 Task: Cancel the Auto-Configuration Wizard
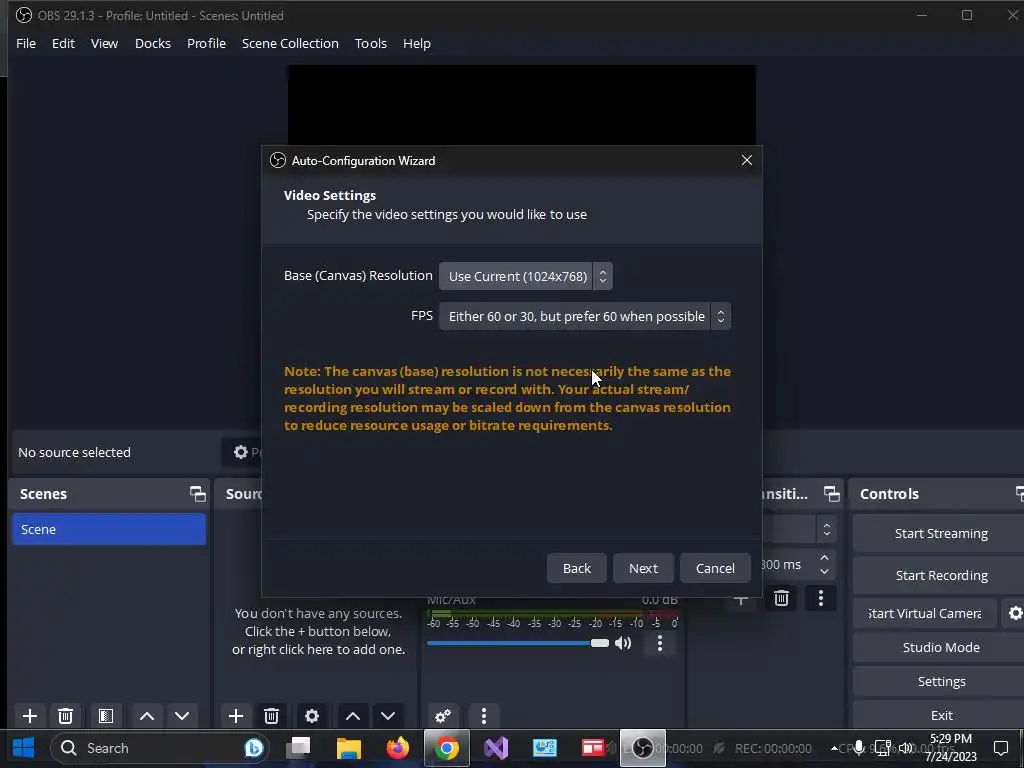coord(715,568)
